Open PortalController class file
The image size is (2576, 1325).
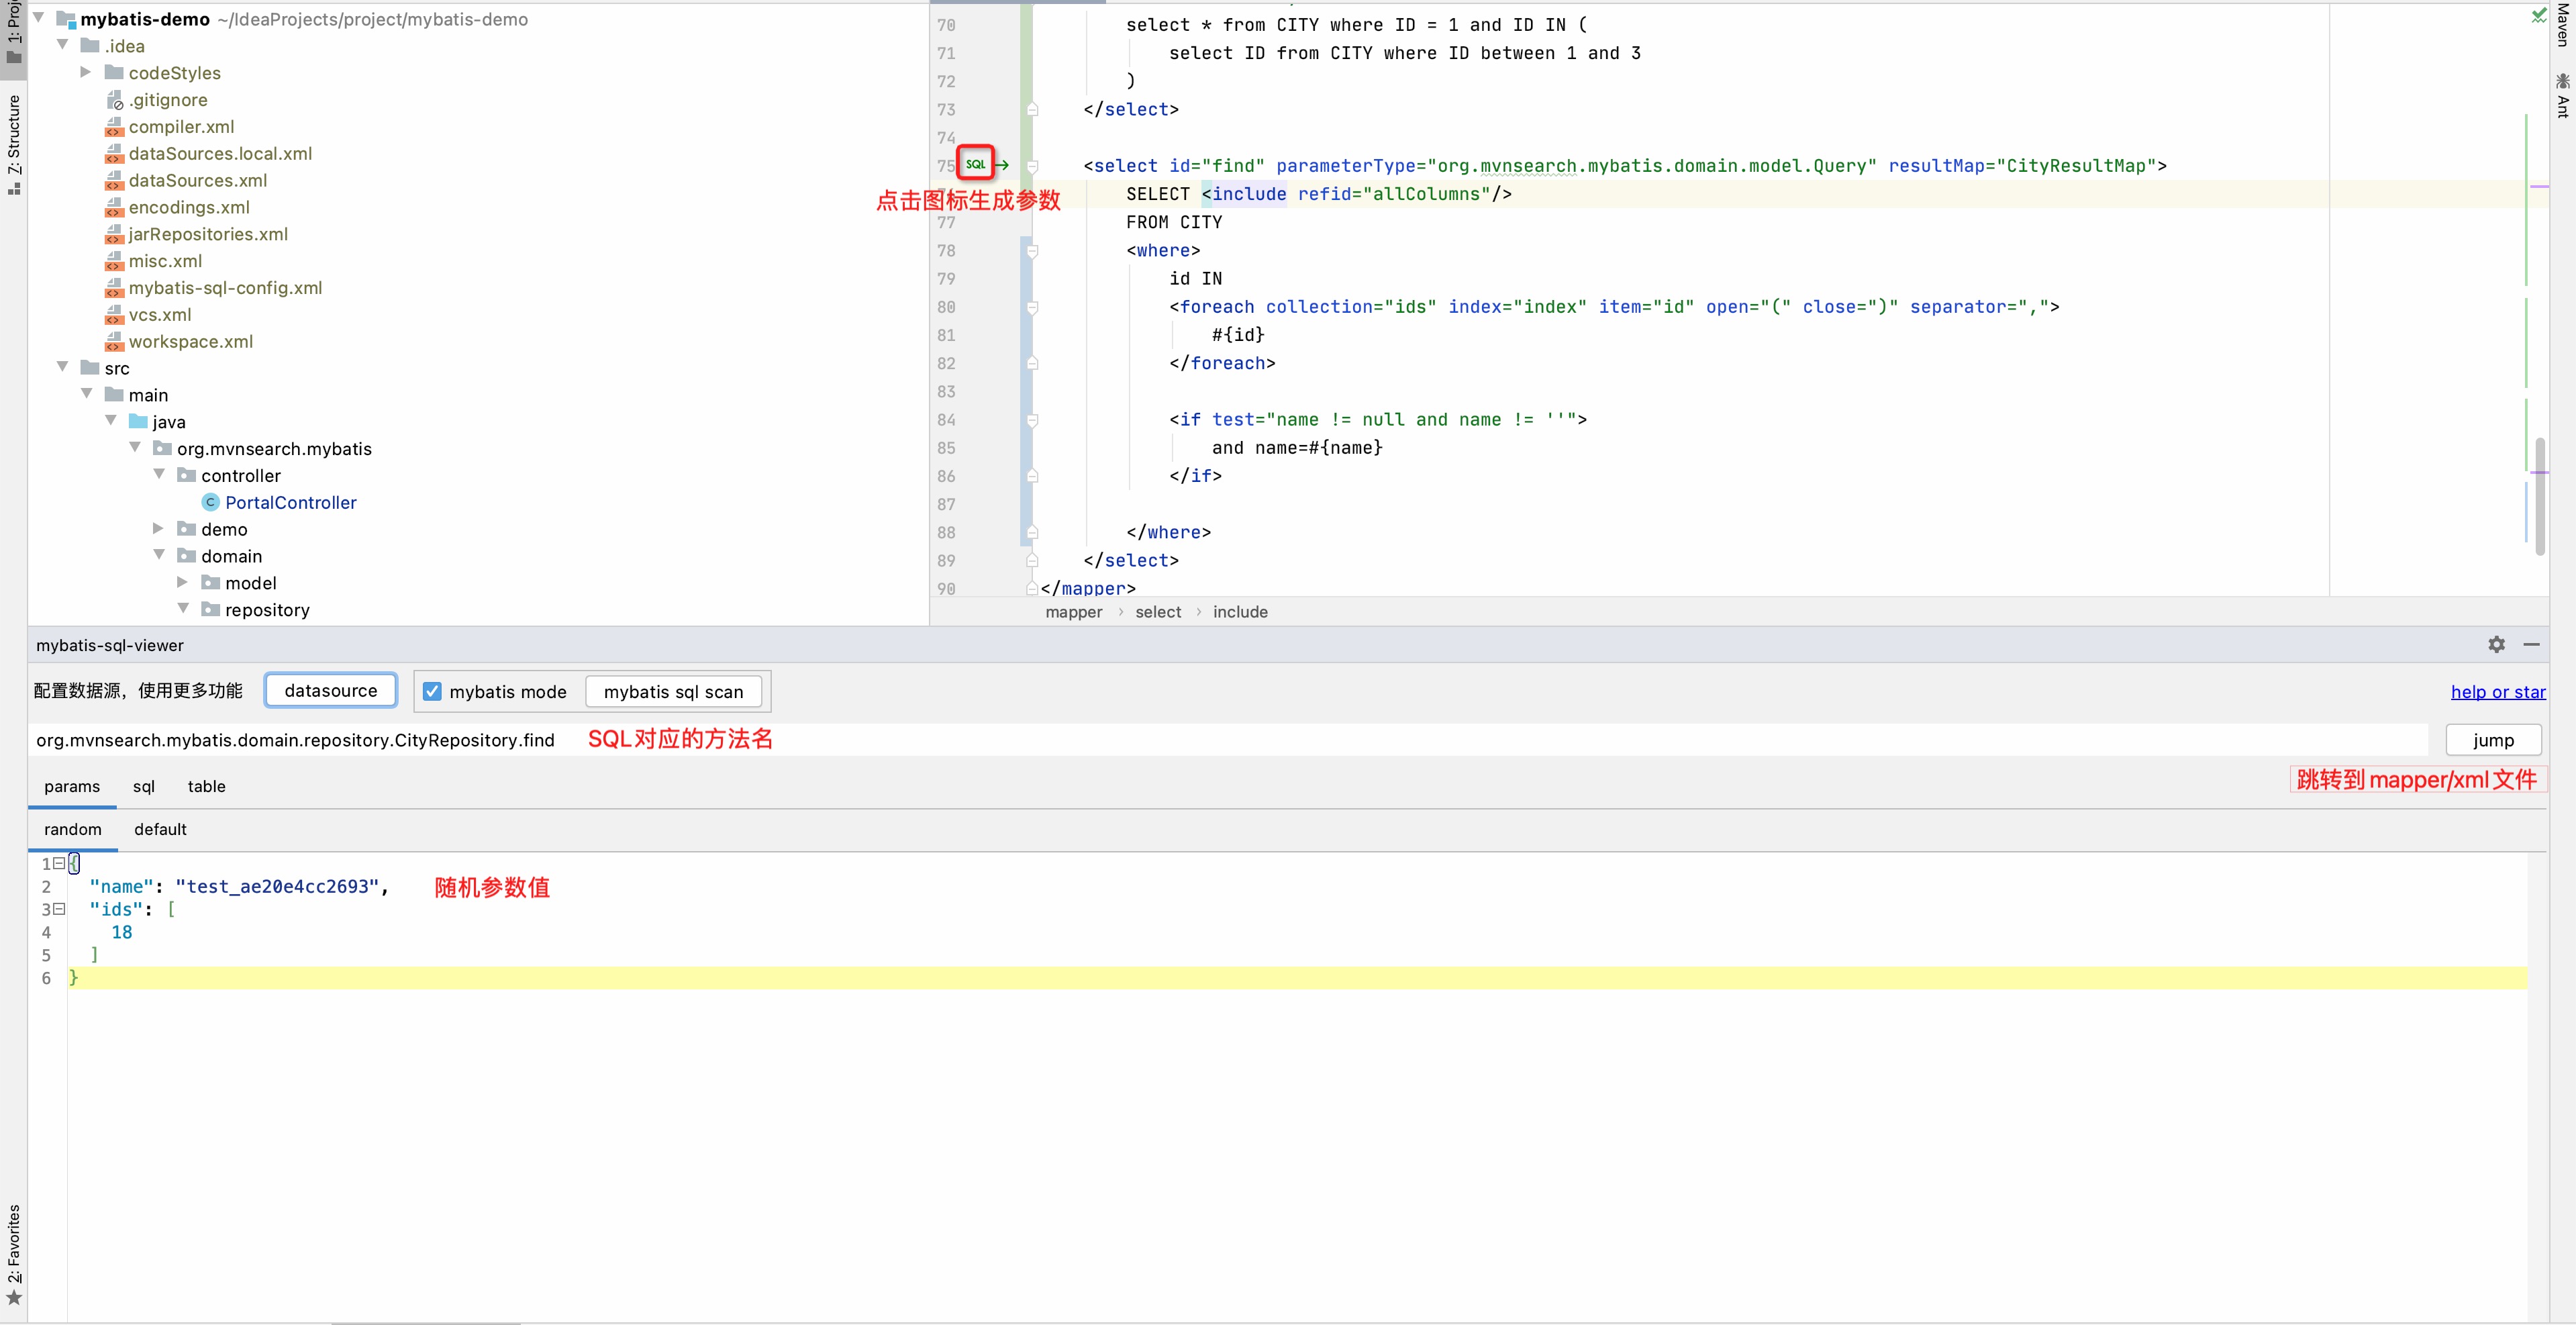(x=290, y=502)
